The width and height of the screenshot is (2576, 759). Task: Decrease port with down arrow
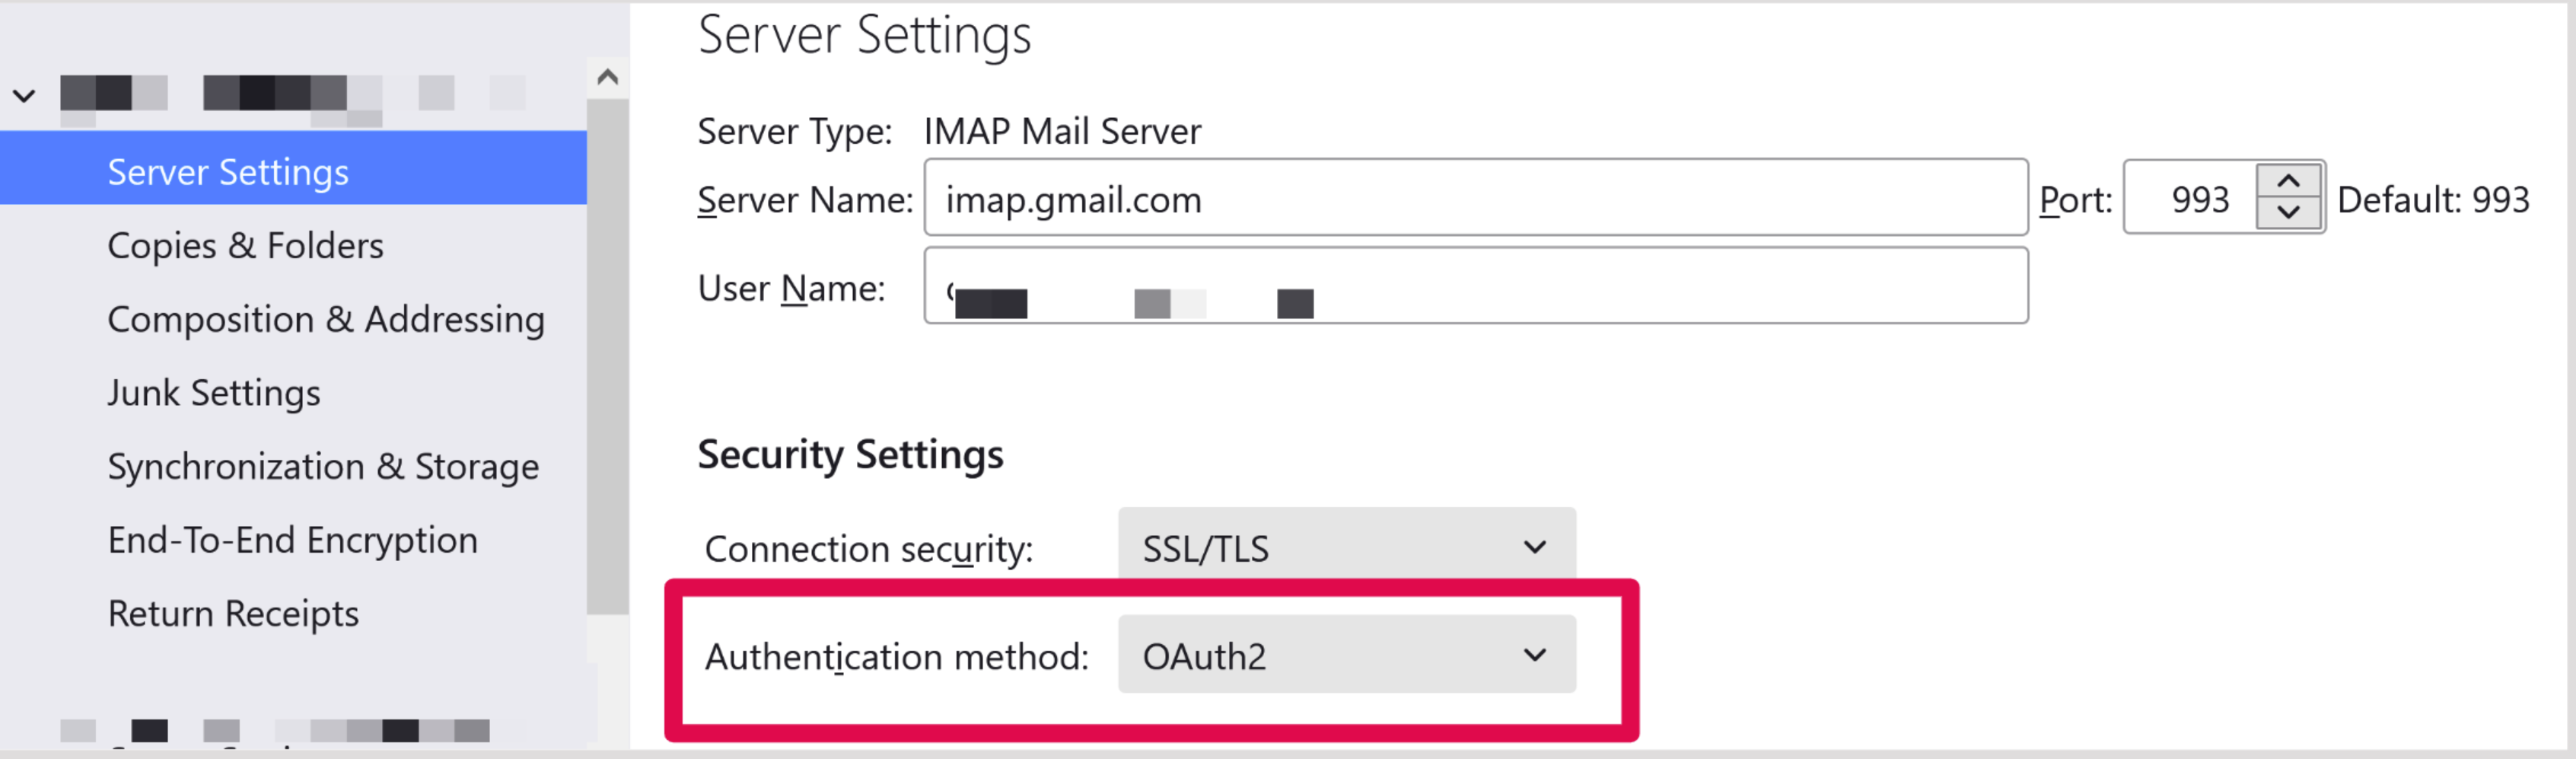tap(2289, 213)
